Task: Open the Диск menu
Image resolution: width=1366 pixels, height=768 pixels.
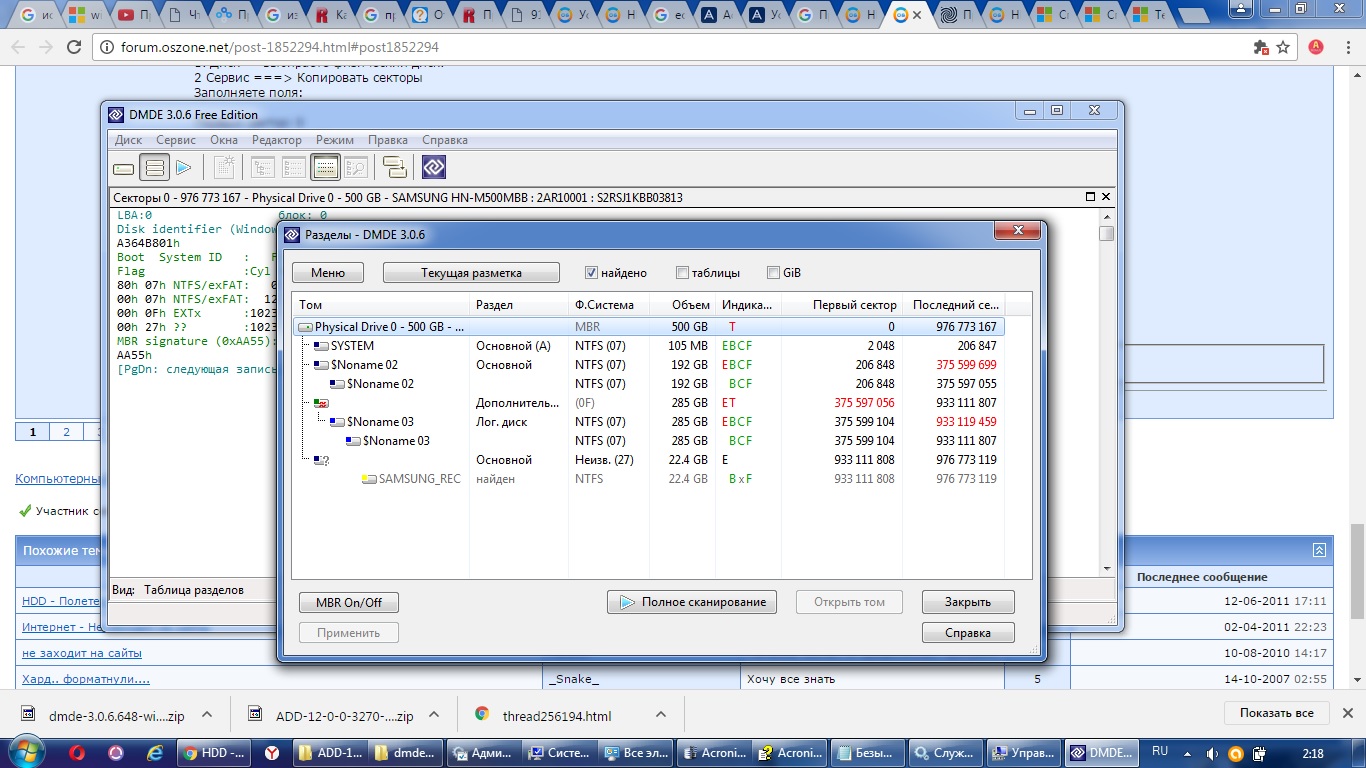Action: coord(128,140)
